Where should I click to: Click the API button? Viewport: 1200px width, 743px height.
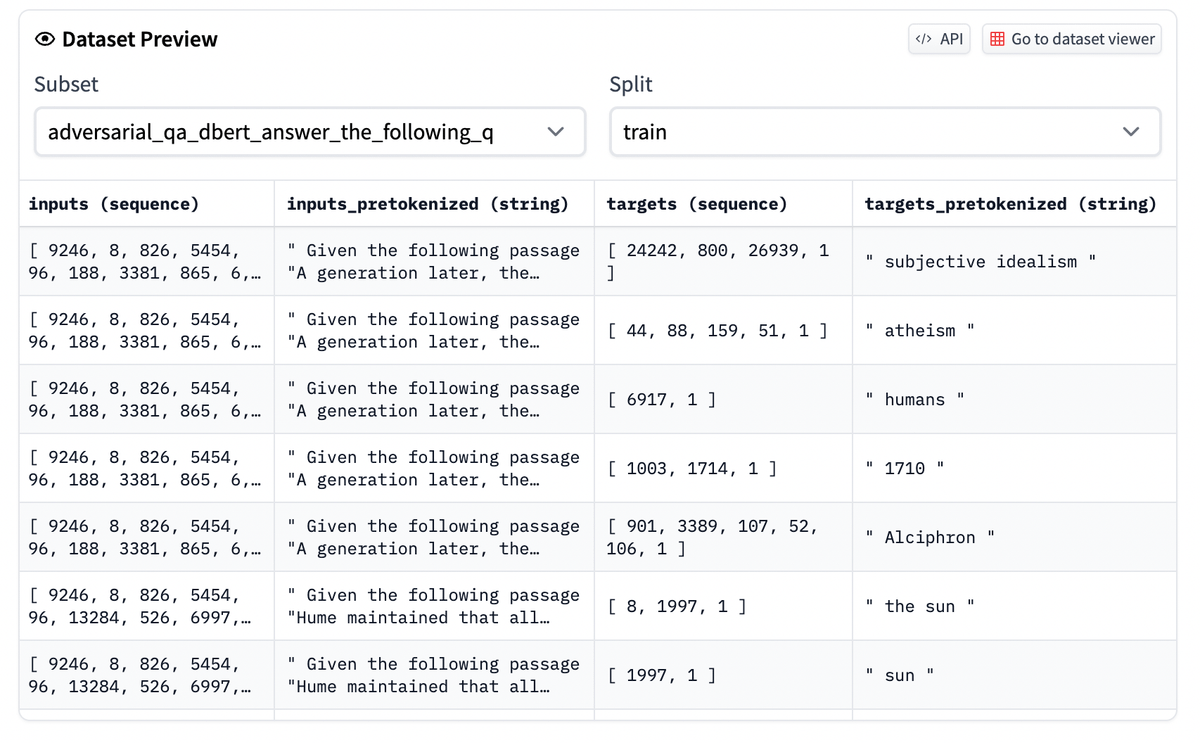click(938, 38)
